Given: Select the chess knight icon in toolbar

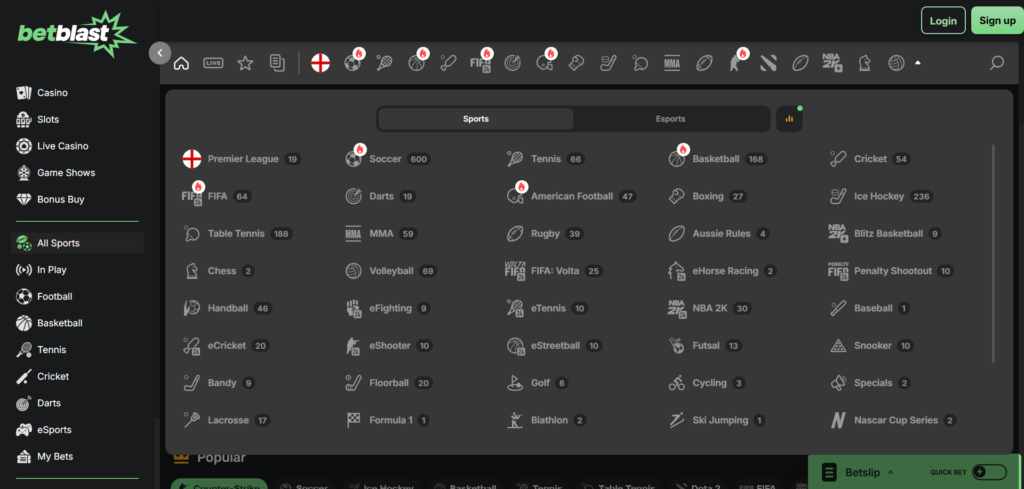Looking at the screenshot, I should [x=864, y=63].
